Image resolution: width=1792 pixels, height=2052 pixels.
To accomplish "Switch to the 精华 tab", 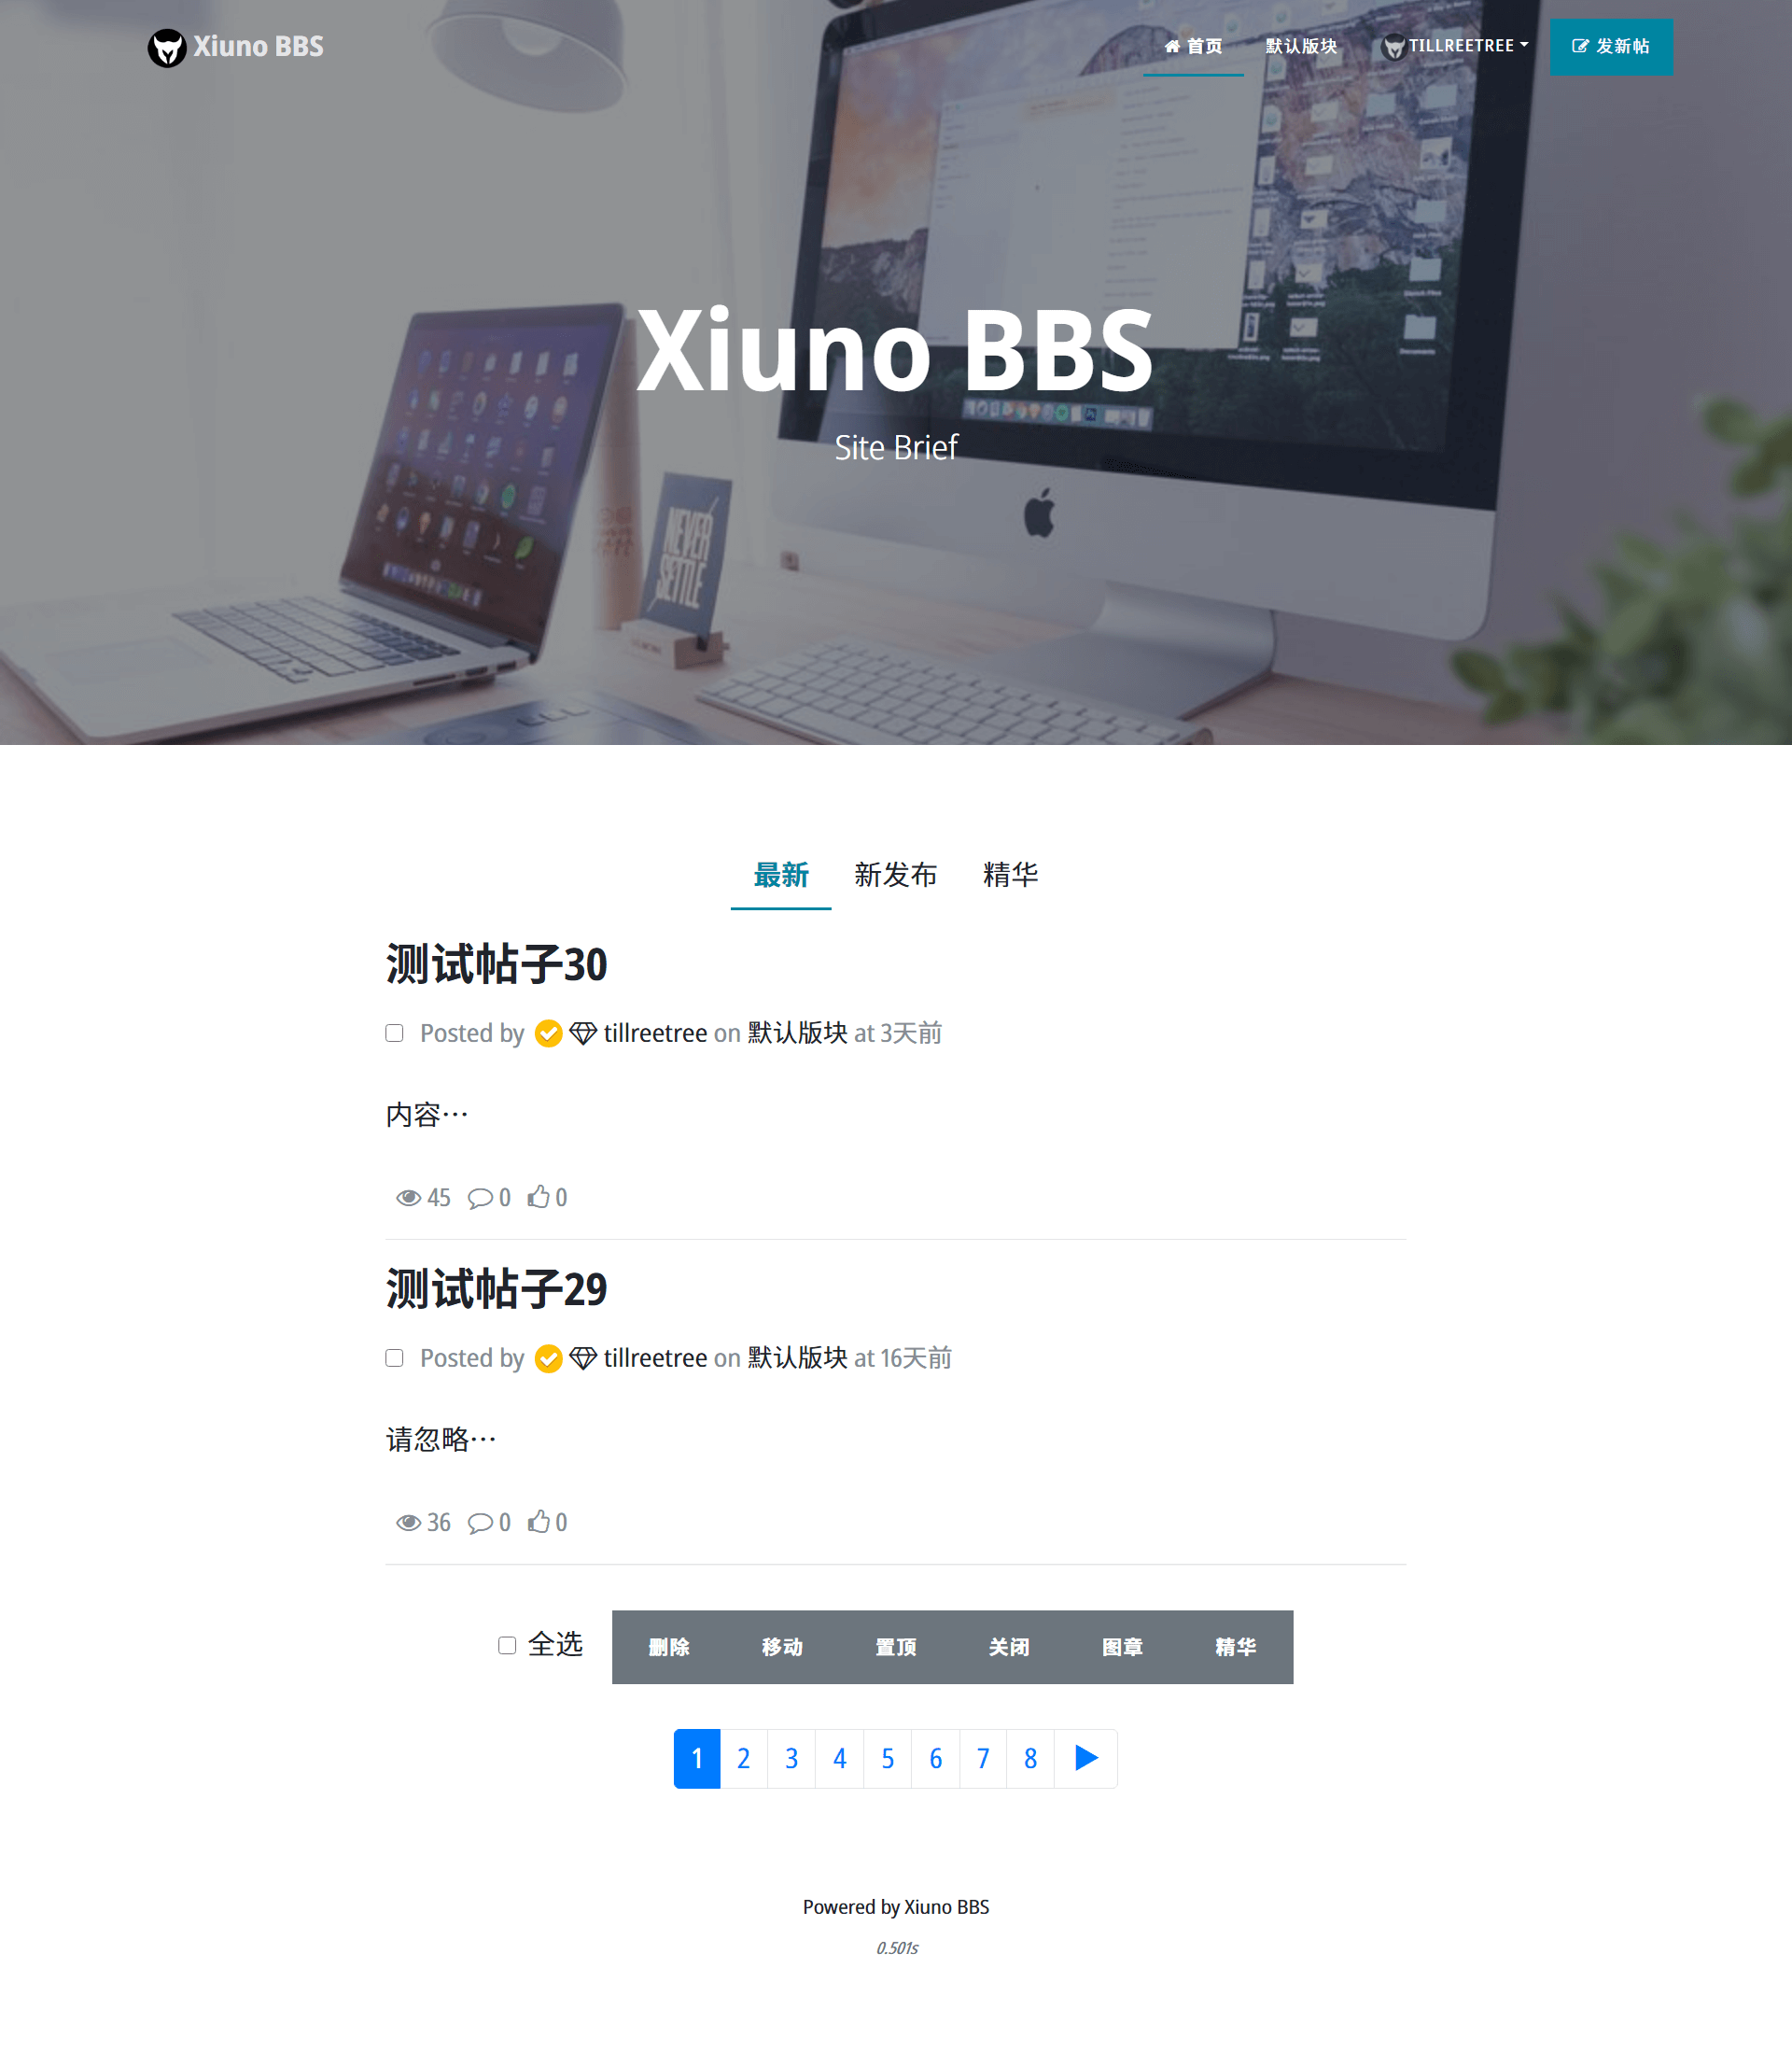I will coord(1009,873).
